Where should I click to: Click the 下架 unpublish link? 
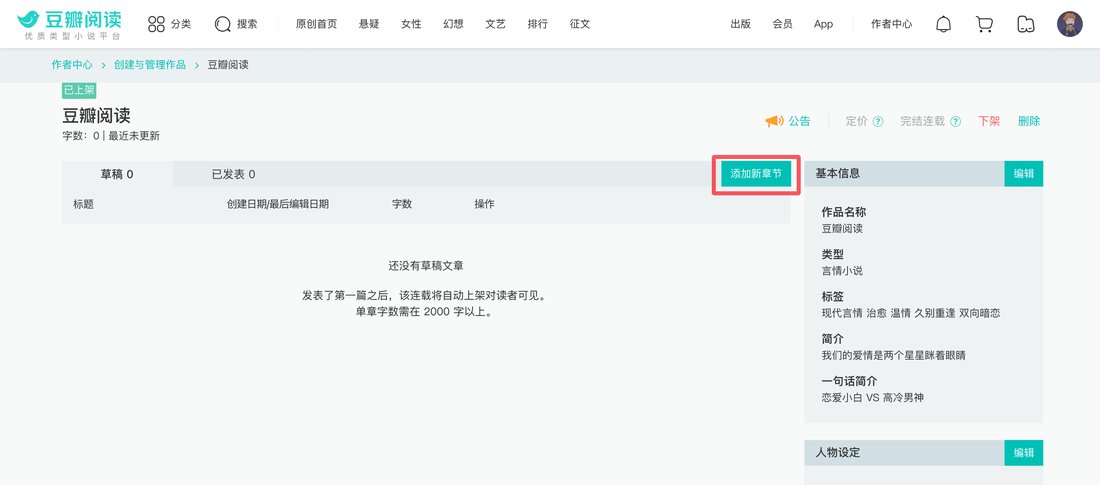pos(989,121)
